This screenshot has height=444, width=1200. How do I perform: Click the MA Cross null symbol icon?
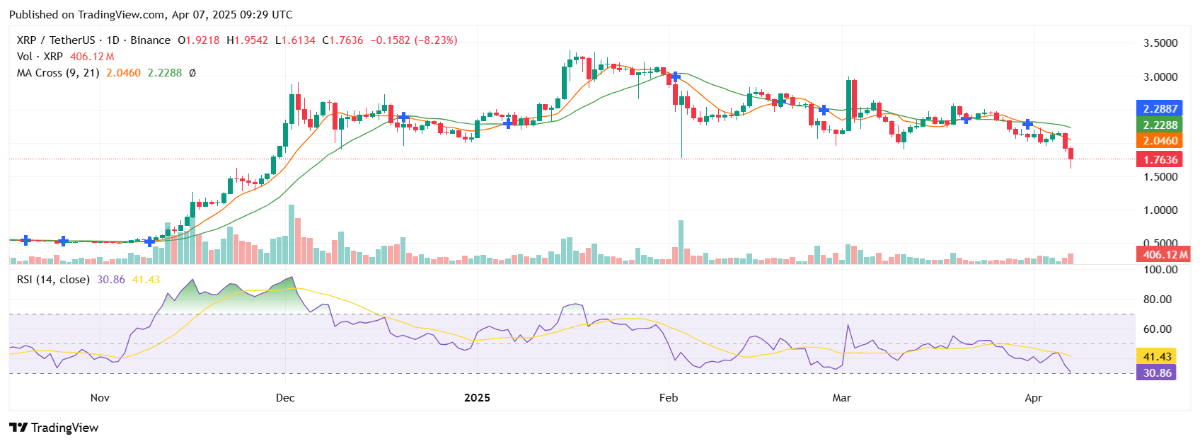pyautogui.click(x=192, y=73)
